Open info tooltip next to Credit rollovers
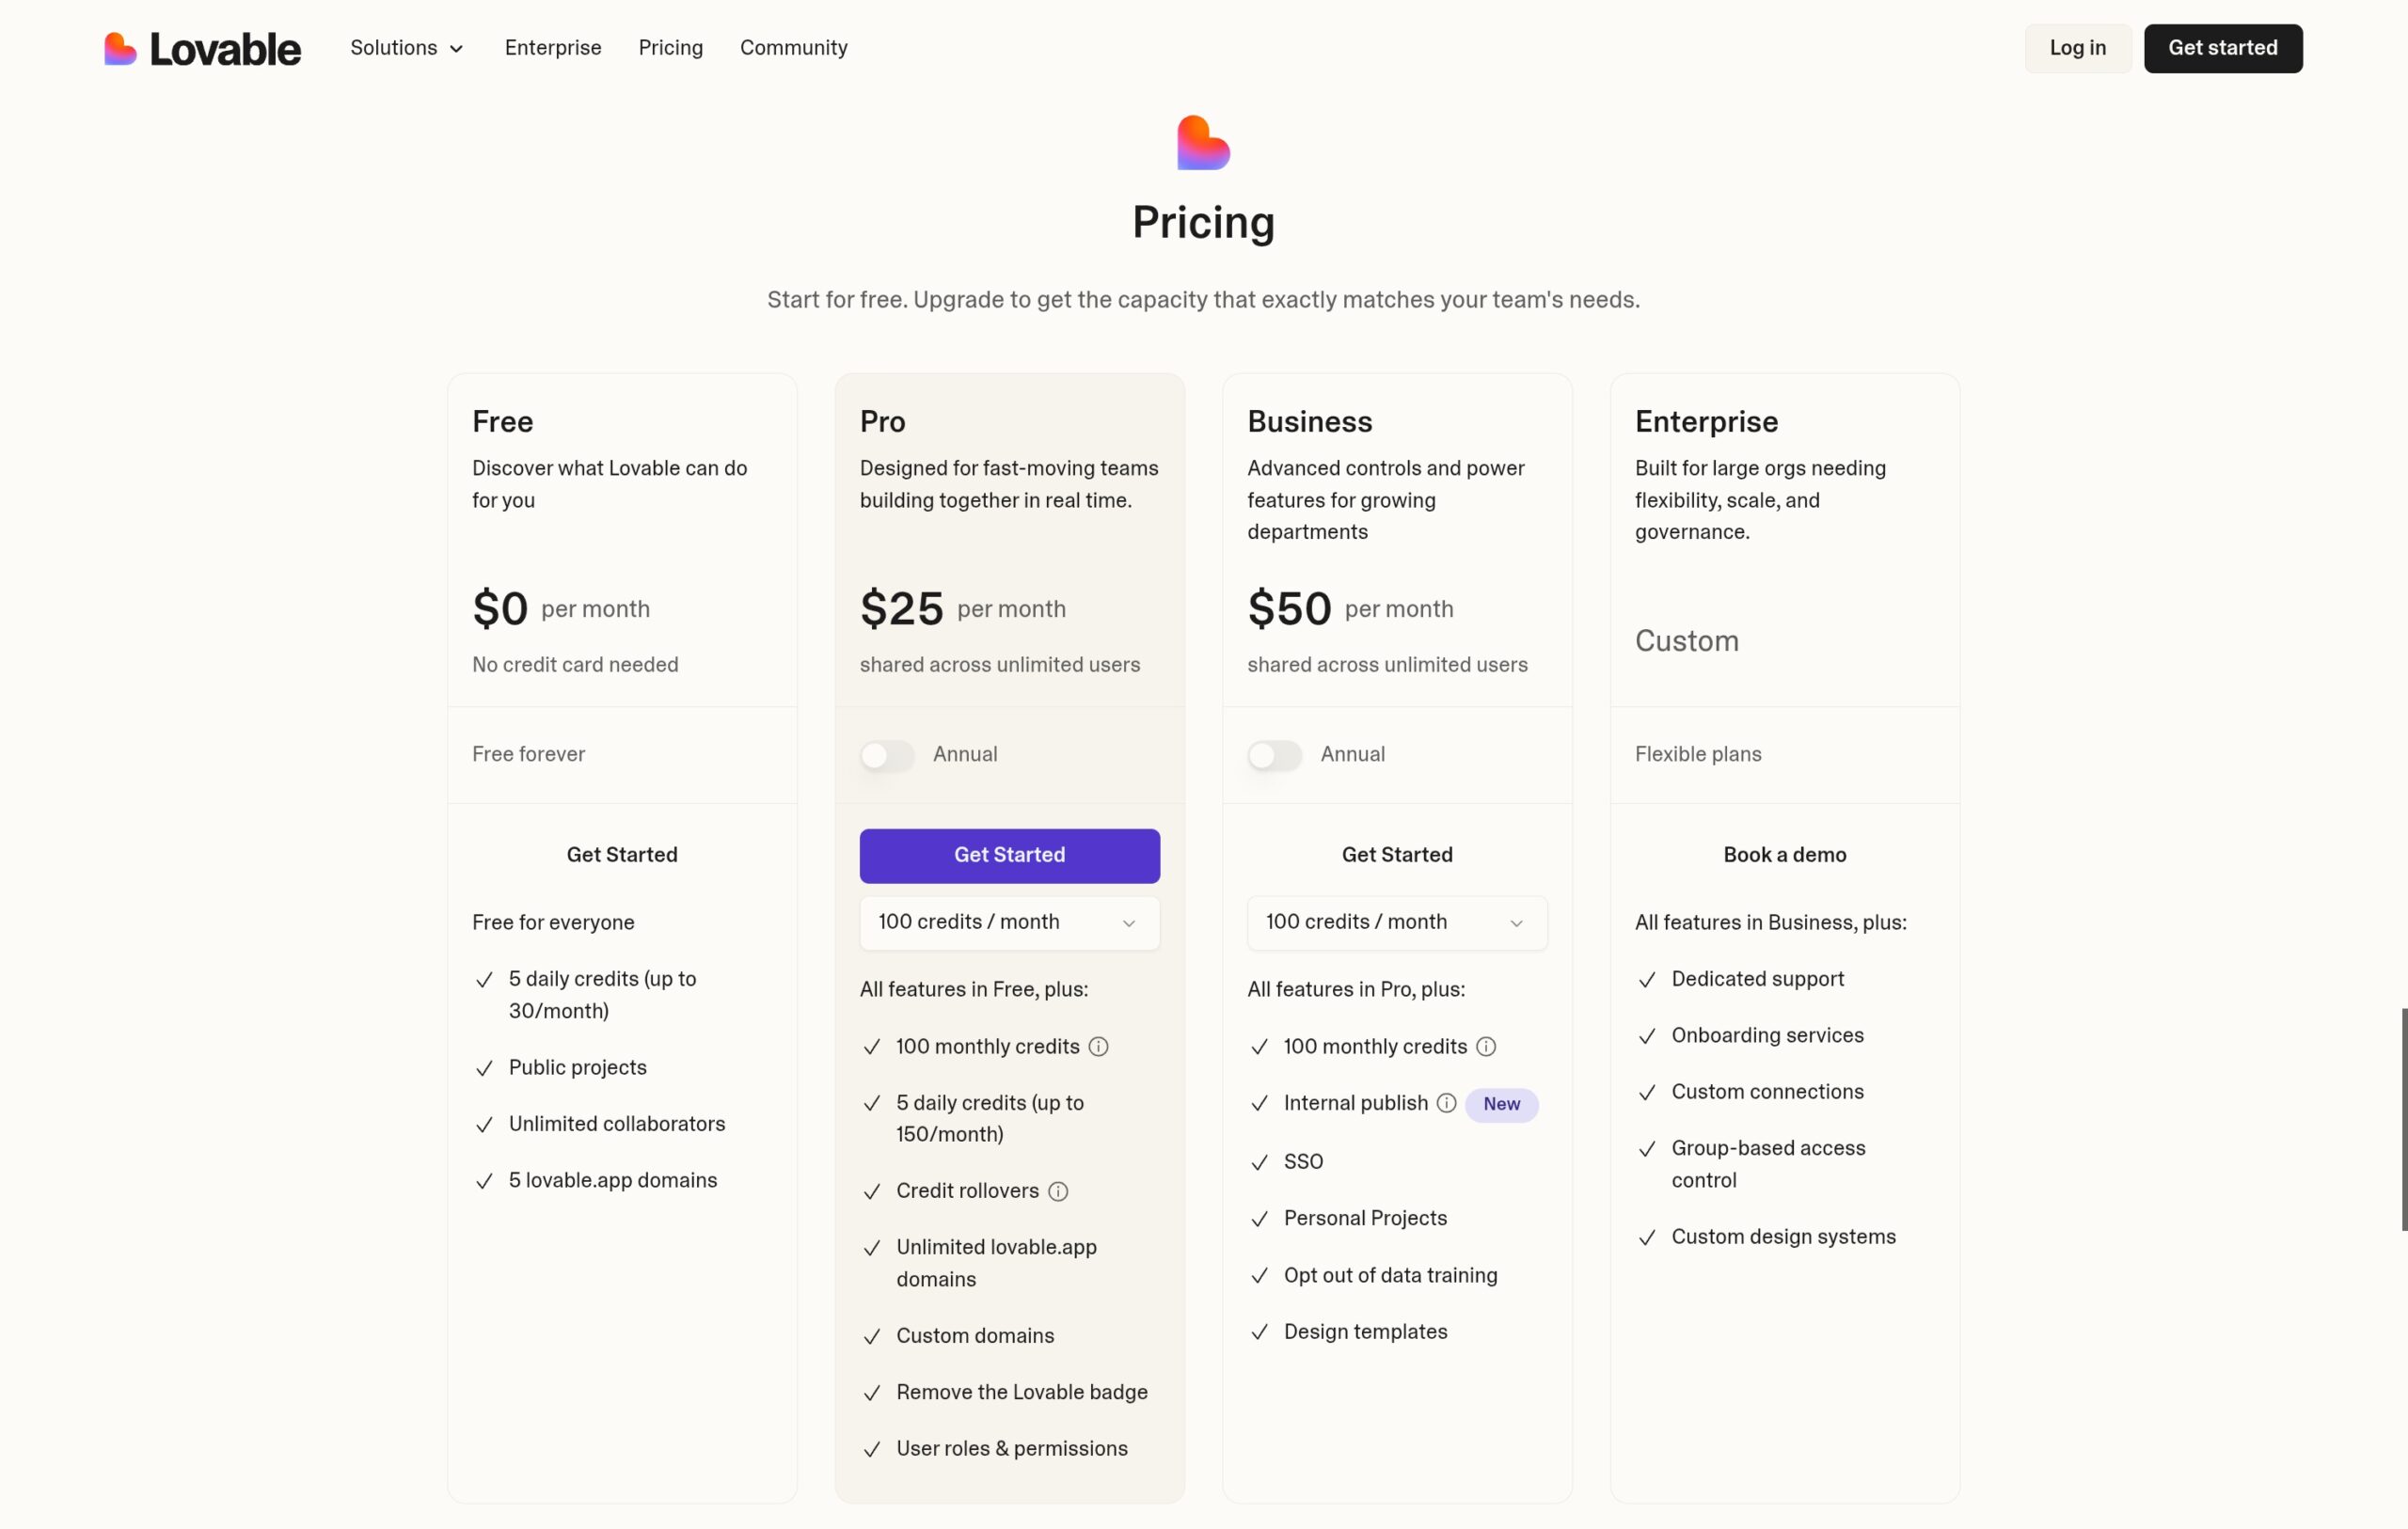This screenshot has height=1529, width=2408. click(x=1058, y=1192)
